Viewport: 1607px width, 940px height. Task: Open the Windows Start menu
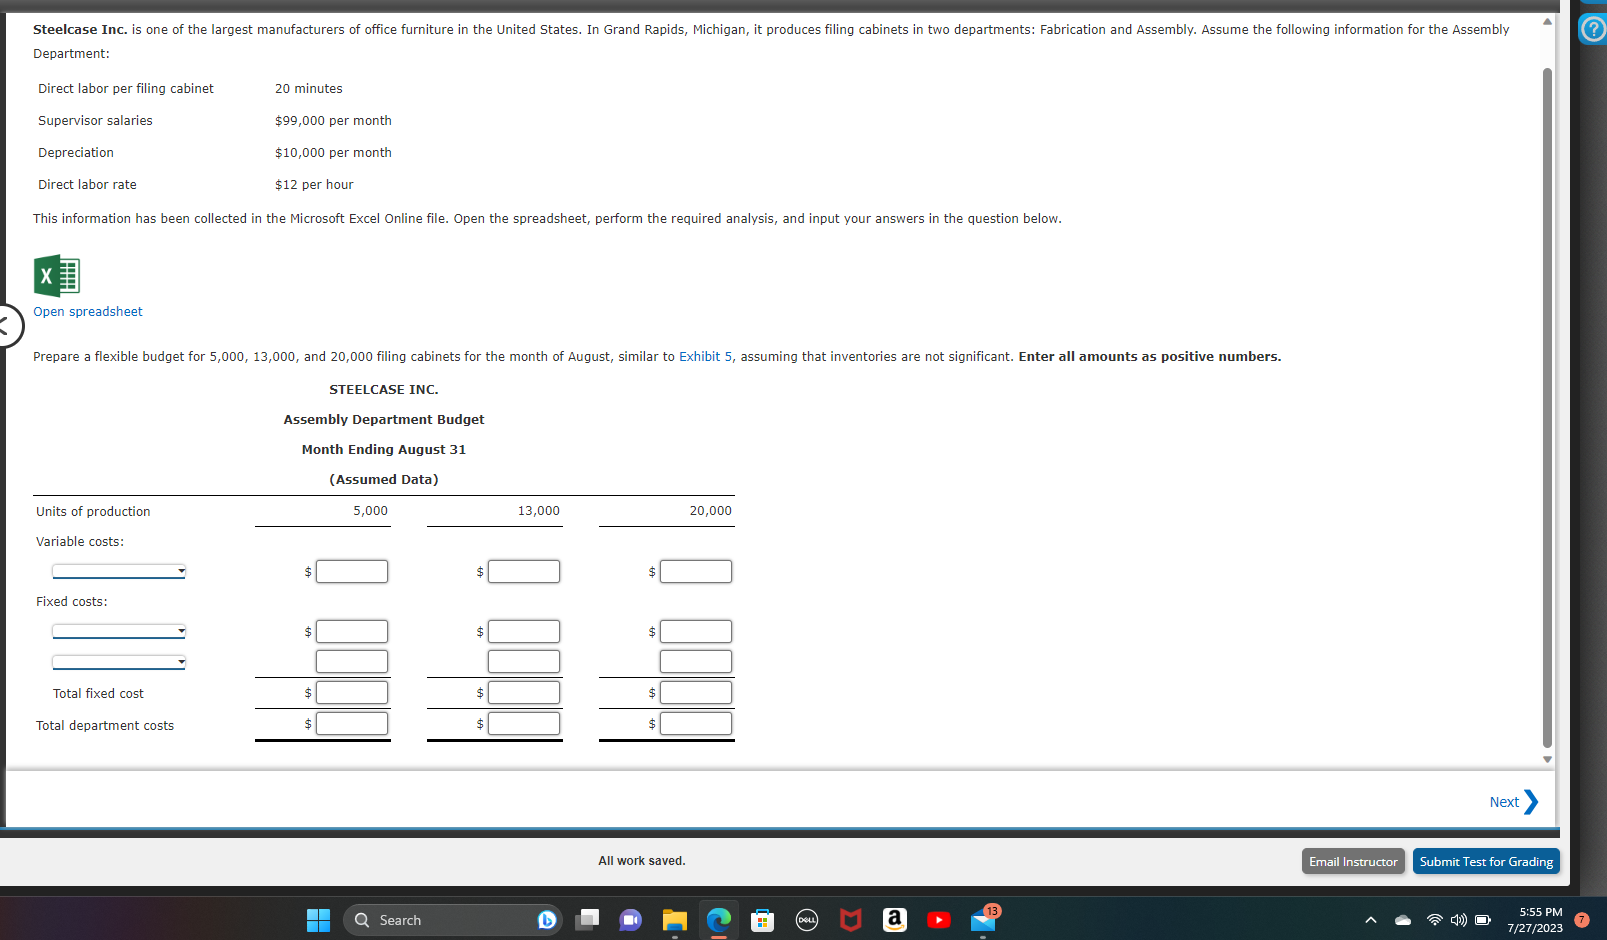318,919
